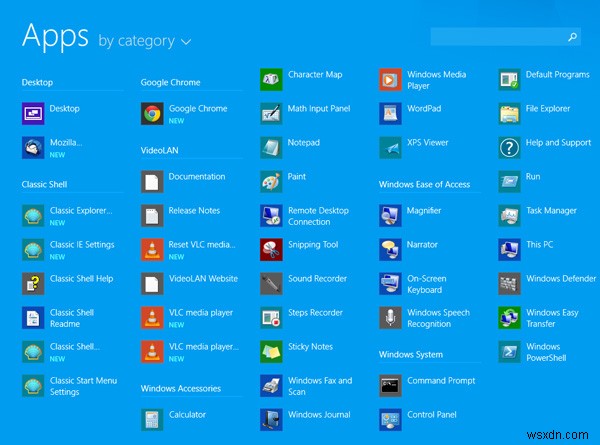
Task: Select the VideoLAN category header
Action: (159, 150)
